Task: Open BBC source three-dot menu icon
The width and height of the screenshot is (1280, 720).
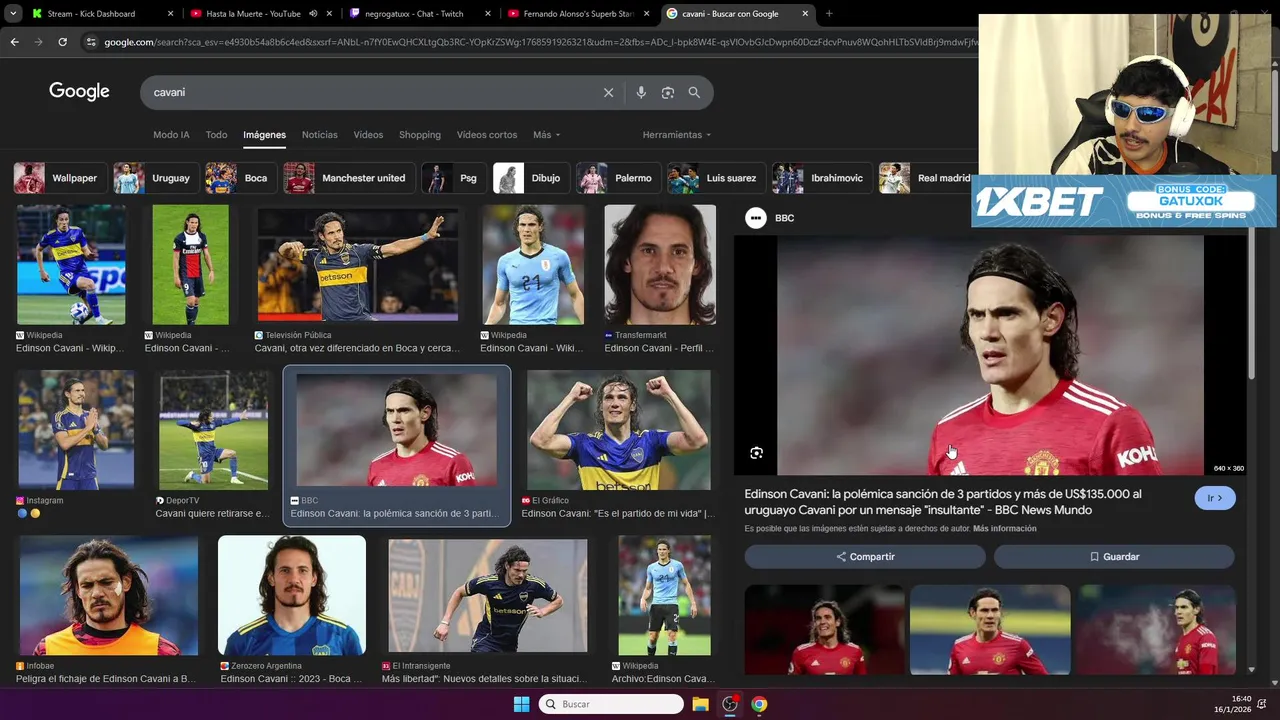Action: click(x=756, y=218)
